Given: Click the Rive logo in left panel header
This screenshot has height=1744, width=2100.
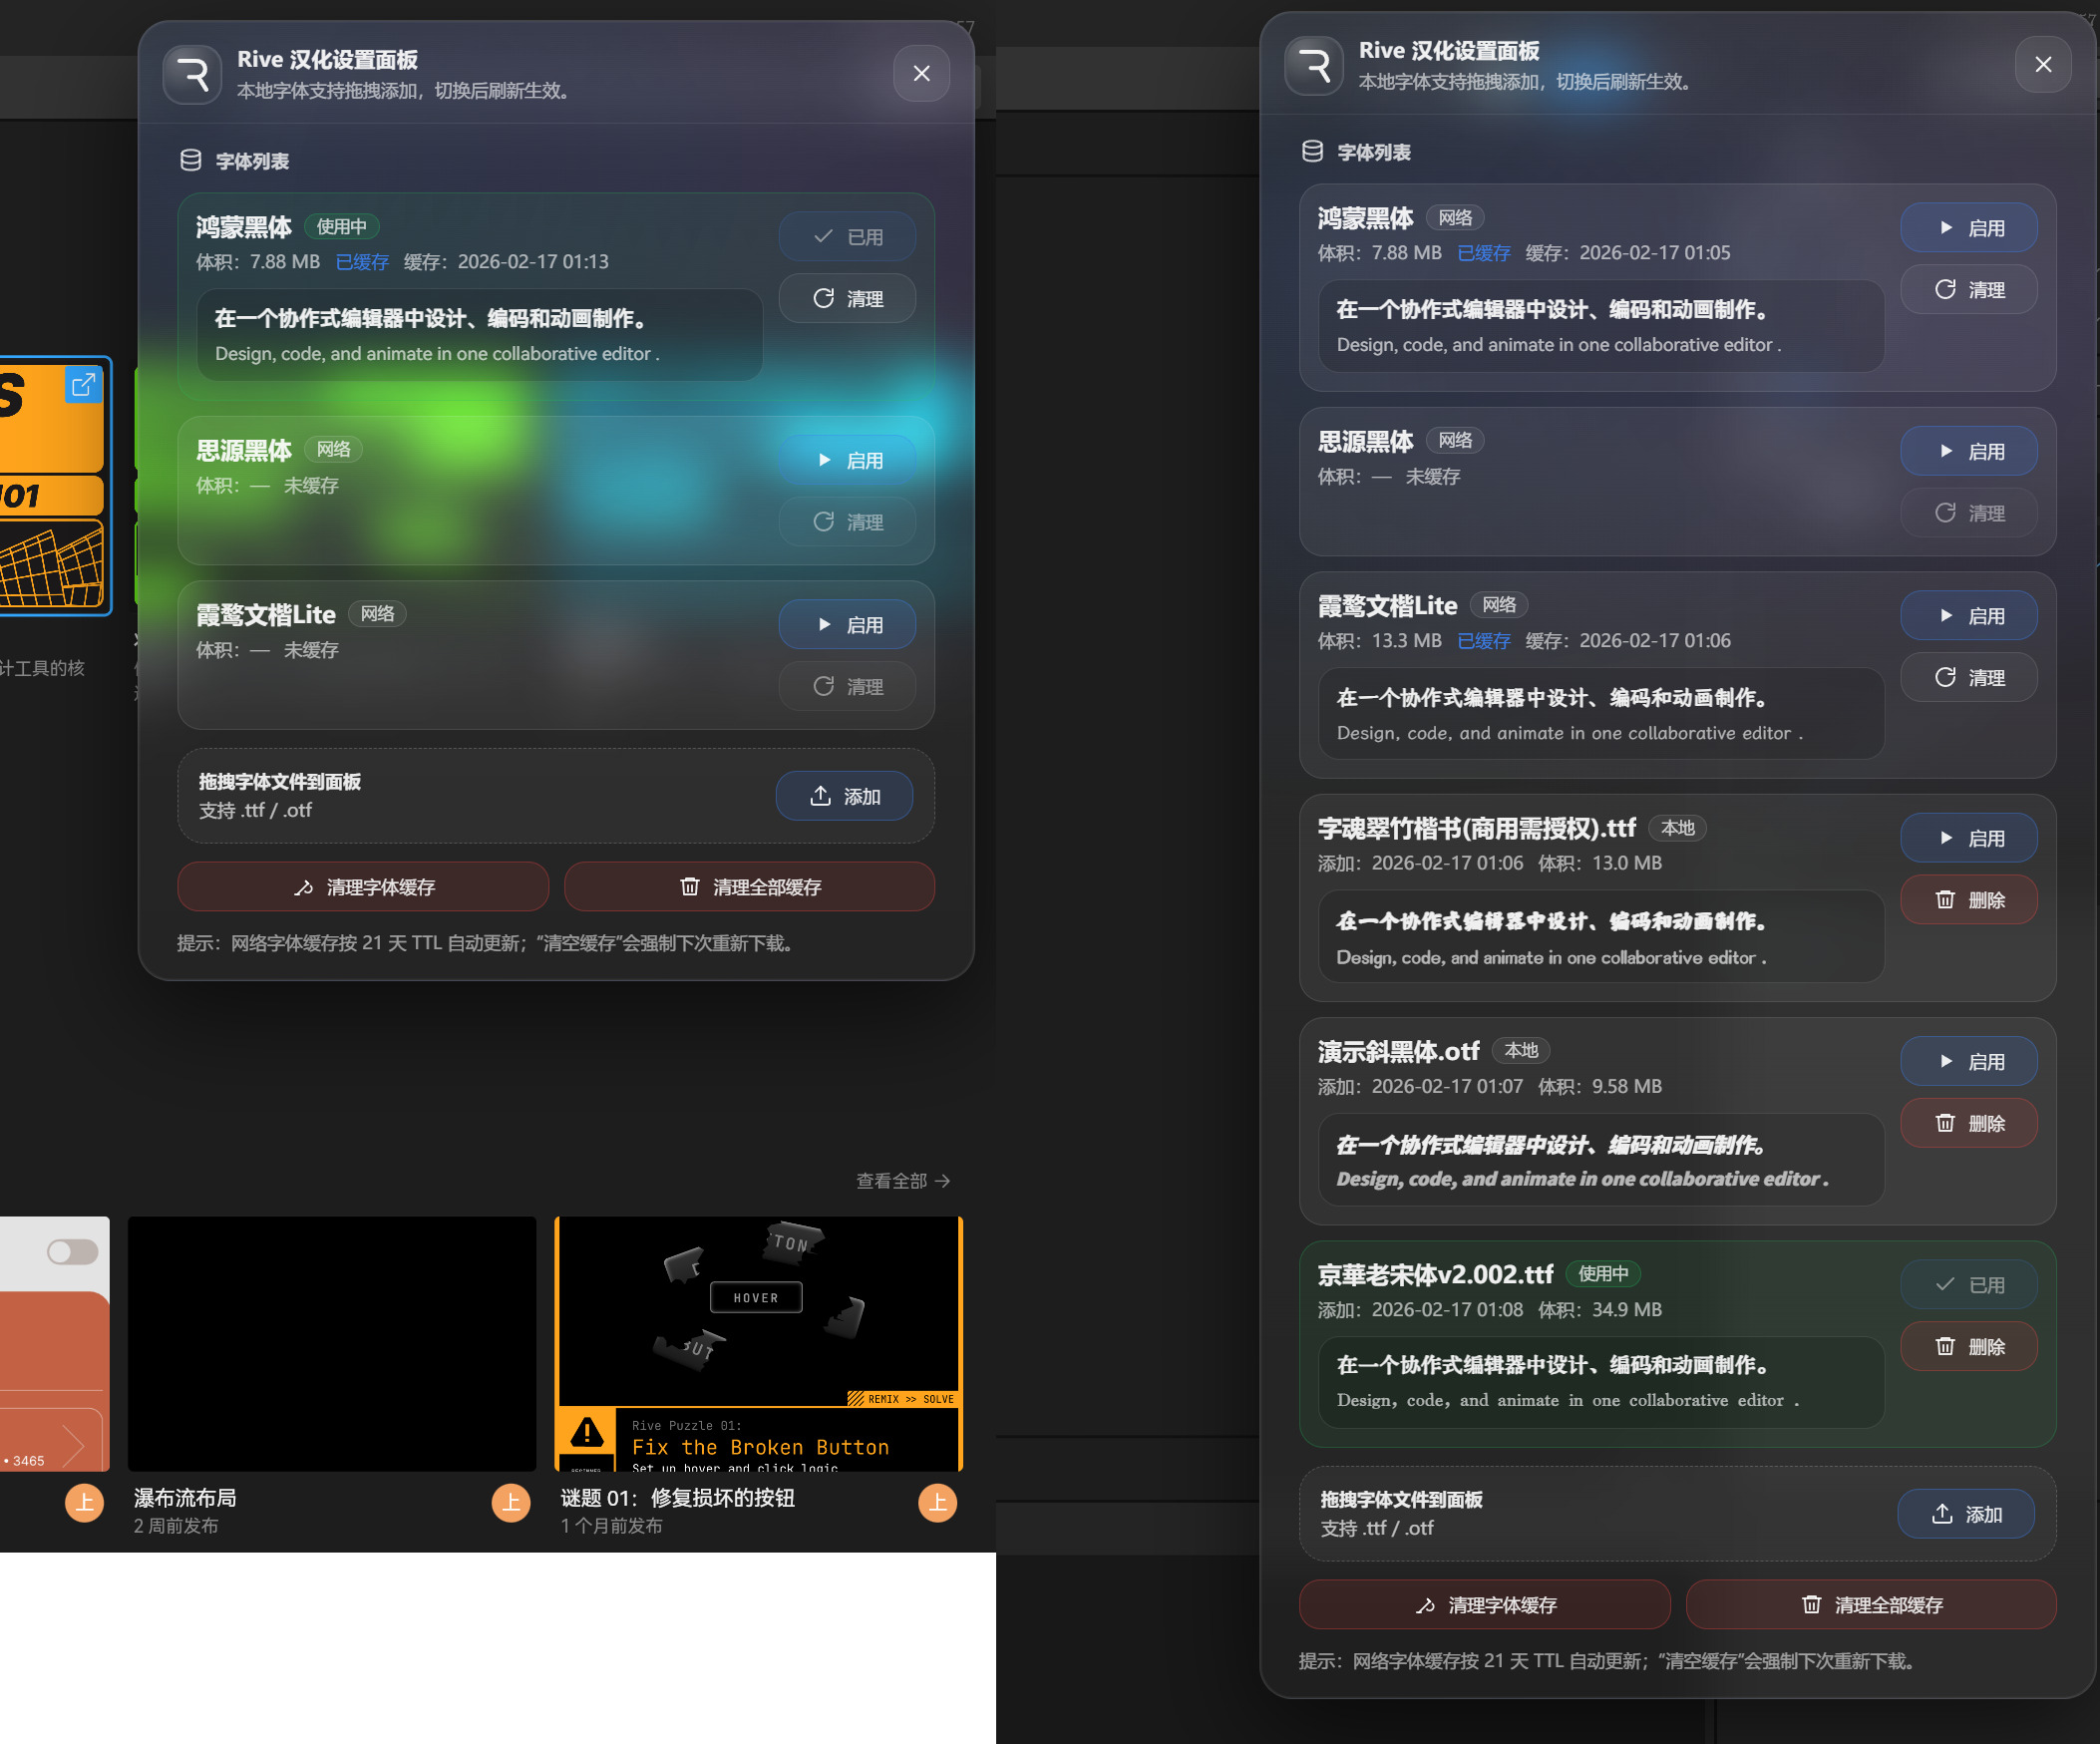Looking at the screenshot, I should (192, 74).
